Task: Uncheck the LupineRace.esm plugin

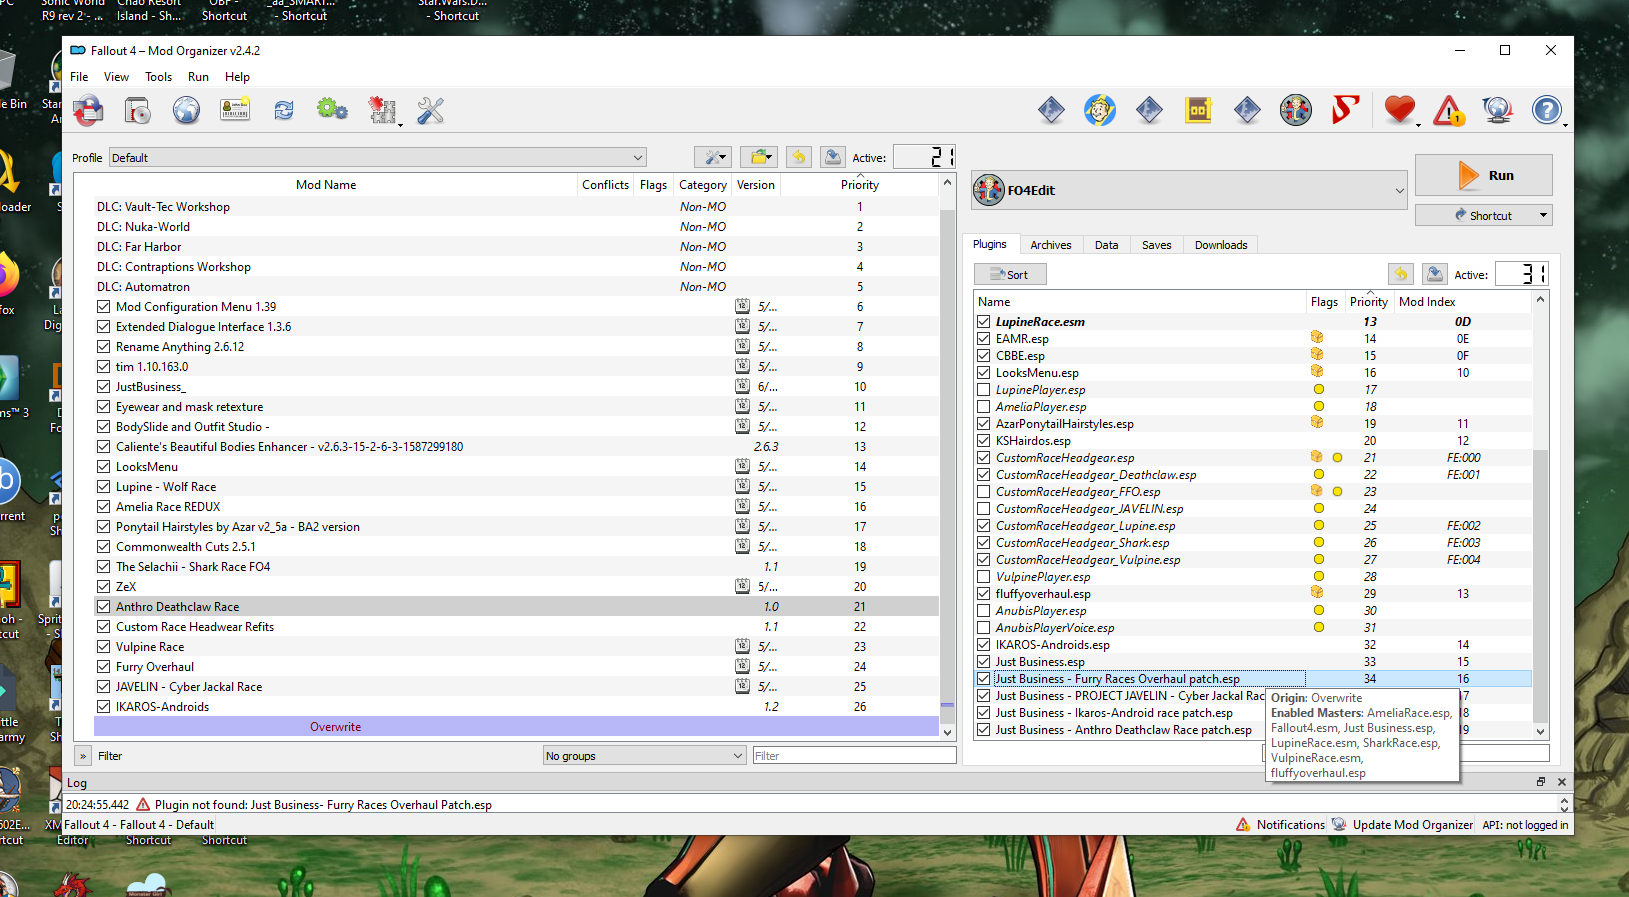Action: [x=984, y=322]
